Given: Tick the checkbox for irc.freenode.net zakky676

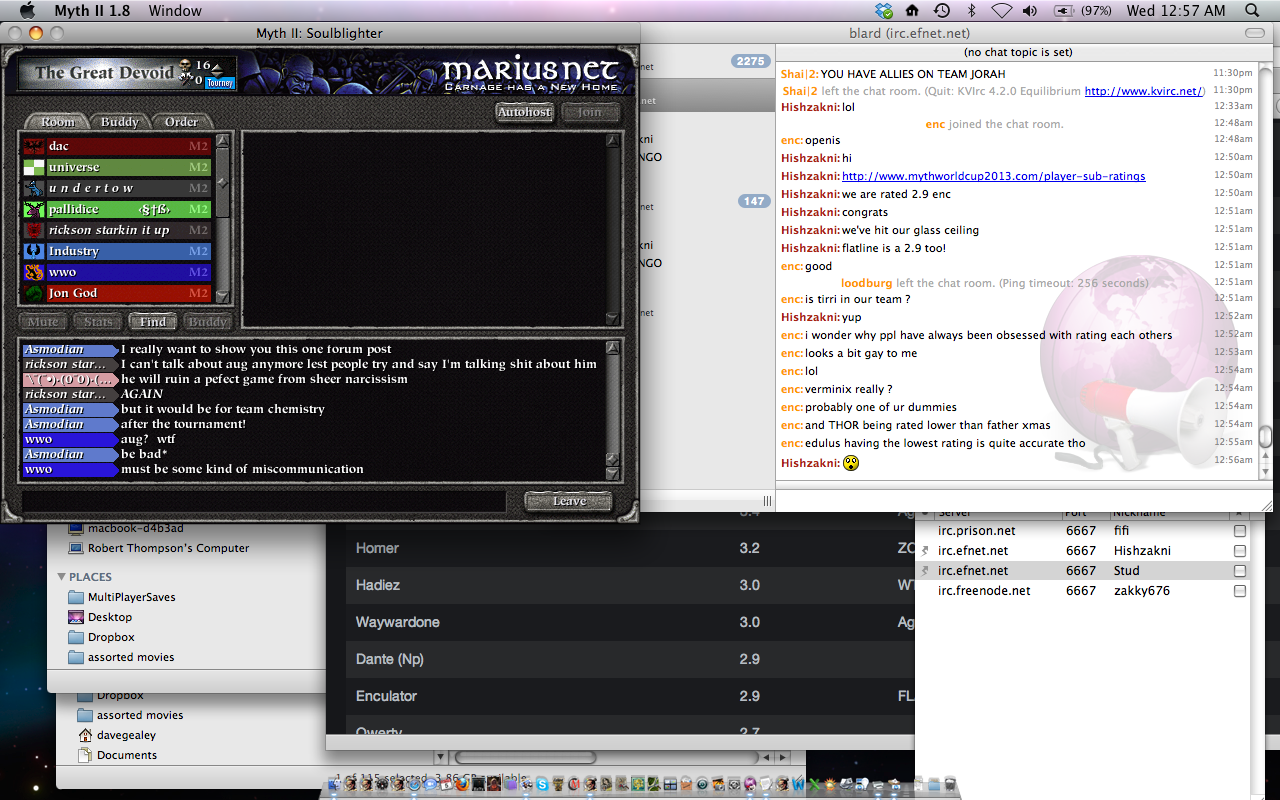Looking at the screenshot, I should click(1240, 591).
